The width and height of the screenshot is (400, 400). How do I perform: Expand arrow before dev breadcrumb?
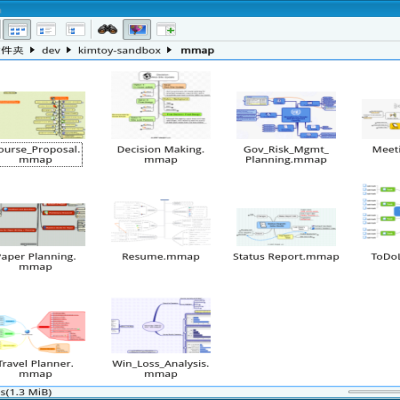(x=32, y=50)
